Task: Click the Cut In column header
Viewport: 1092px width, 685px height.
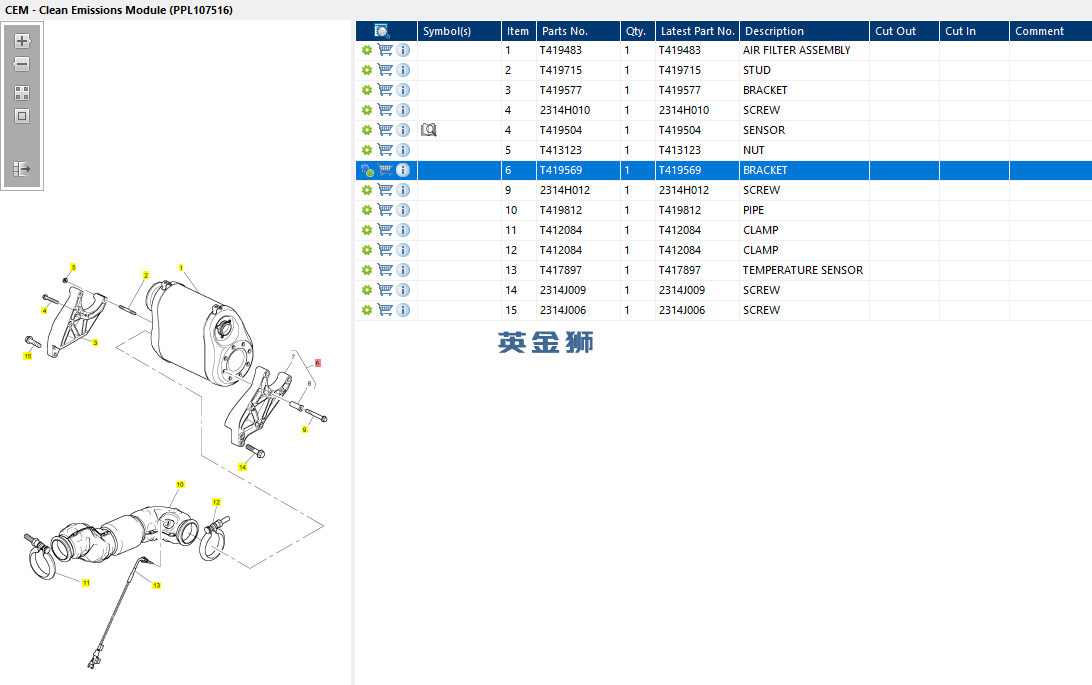Action: pos(974,31)
